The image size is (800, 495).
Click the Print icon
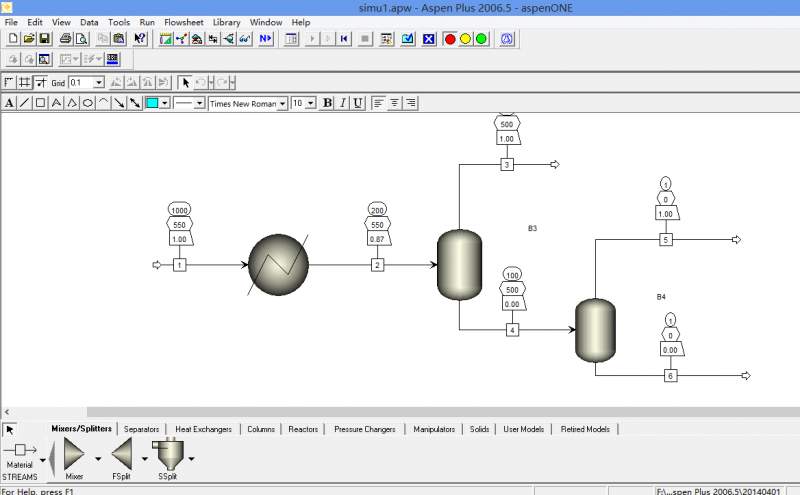[66, 39]
